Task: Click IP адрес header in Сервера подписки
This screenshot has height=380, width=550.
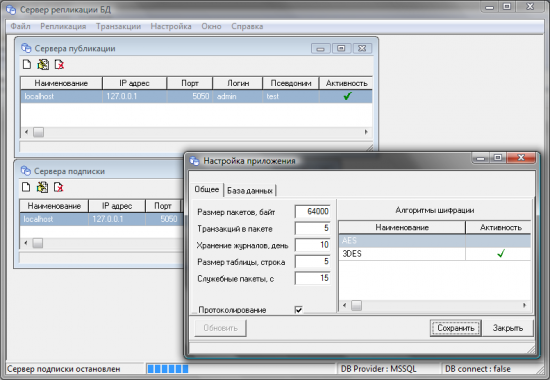Action: click(x=117, y=206)
